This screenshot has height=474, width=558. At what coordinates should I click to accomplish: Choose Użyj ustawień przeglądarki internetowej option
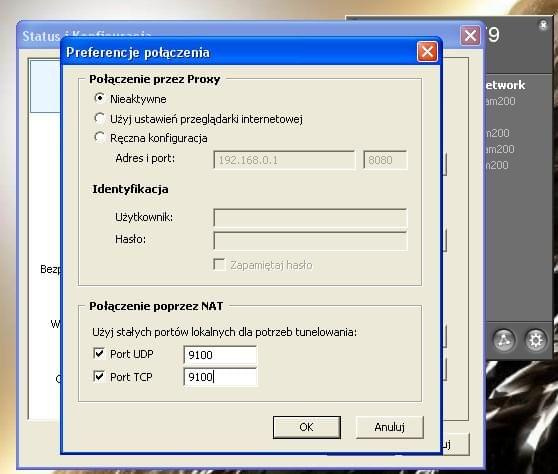(x=99, y=118)
